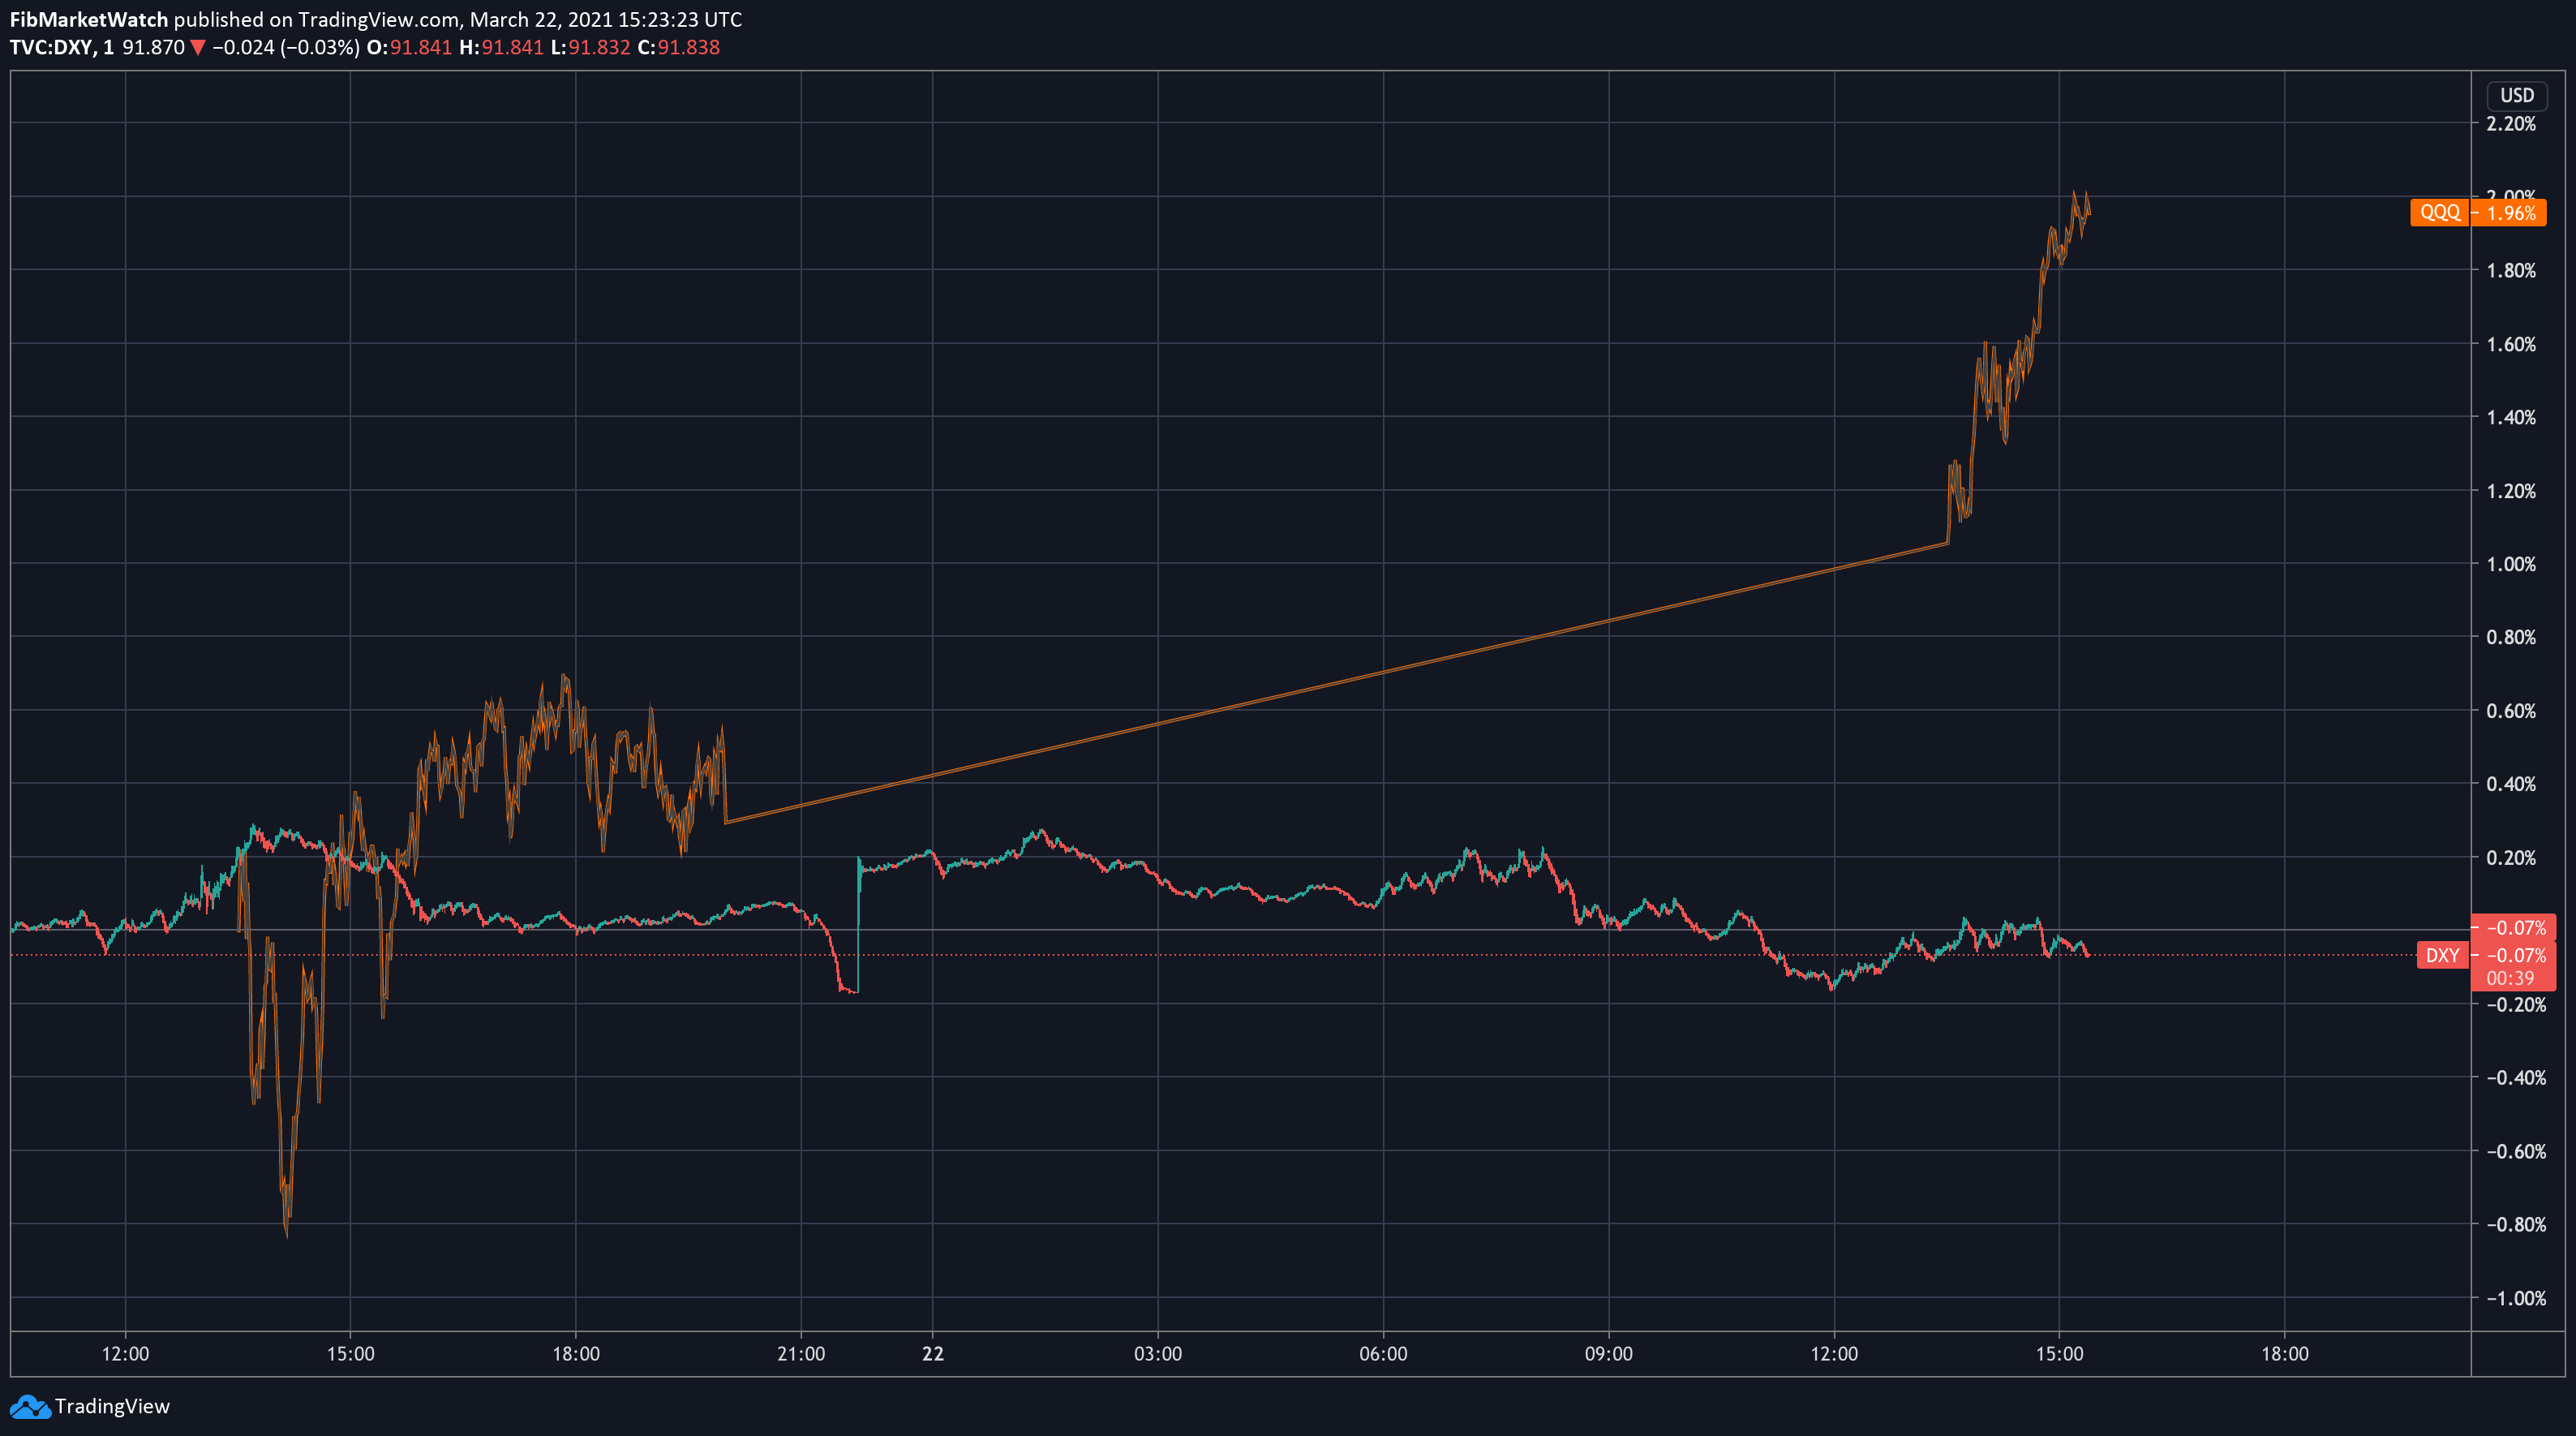Screen dimensions: 2576x1436
Task: Click the 0.60% price axis label
Action: tap(2511, 711)
